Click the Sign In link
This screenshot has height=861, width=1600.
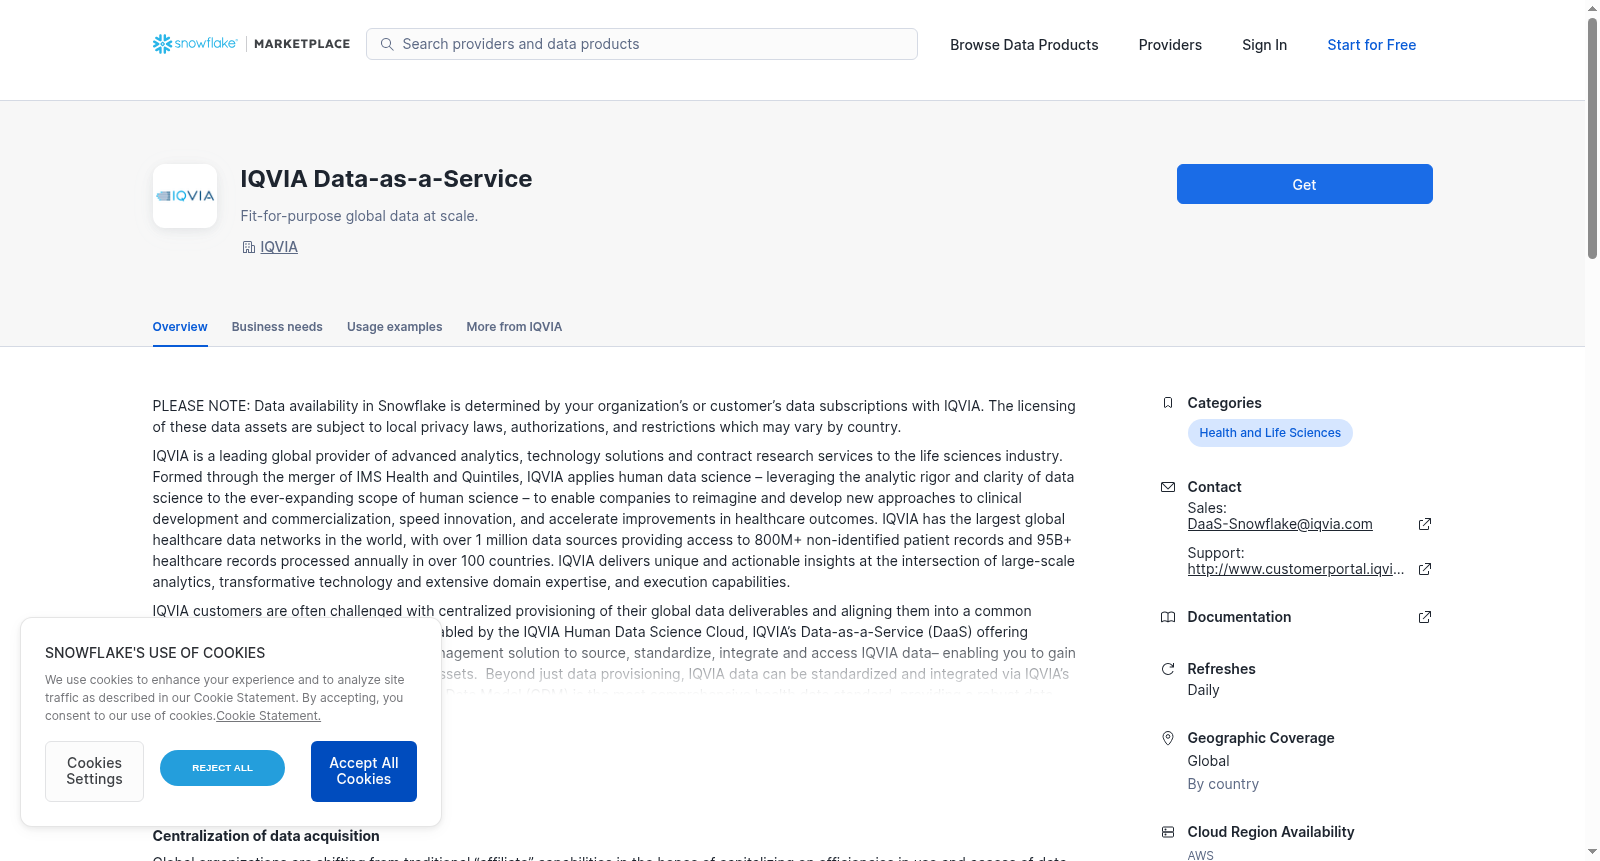click(1264, 45)
